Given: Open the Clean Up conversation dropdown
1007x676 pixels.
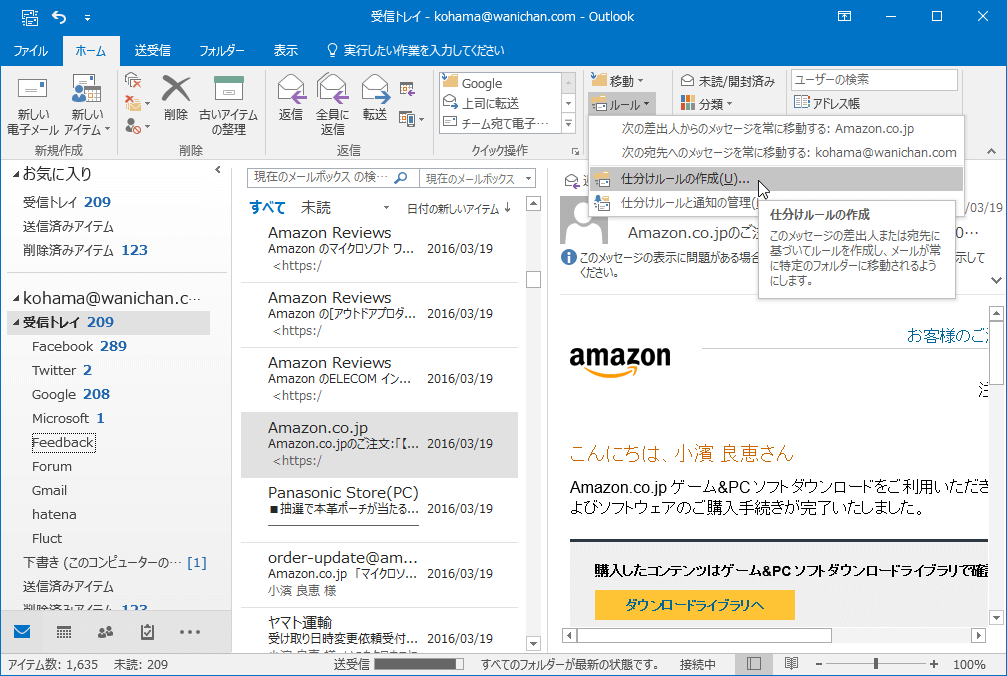Looking at the screenshot, I should (x=137, y=103).
